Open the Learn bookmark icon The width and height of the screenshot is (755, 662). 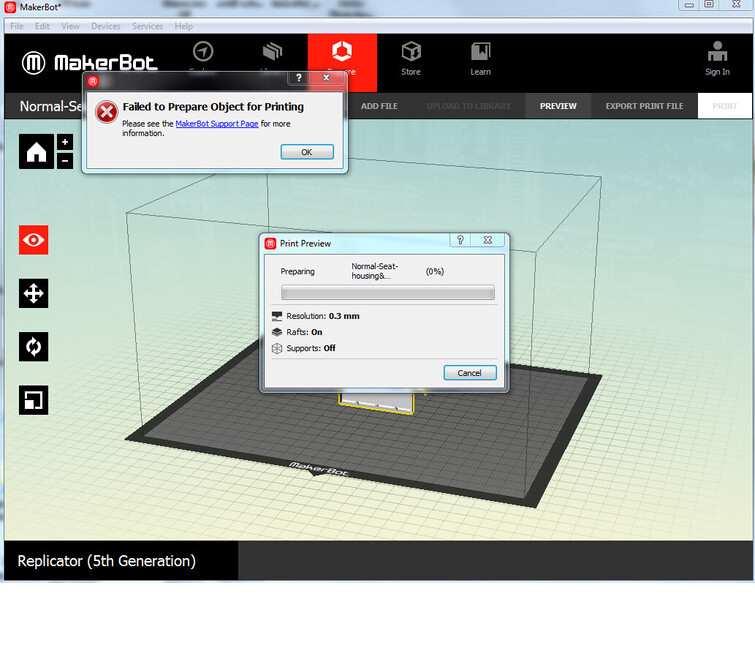[x=481, y=51]
